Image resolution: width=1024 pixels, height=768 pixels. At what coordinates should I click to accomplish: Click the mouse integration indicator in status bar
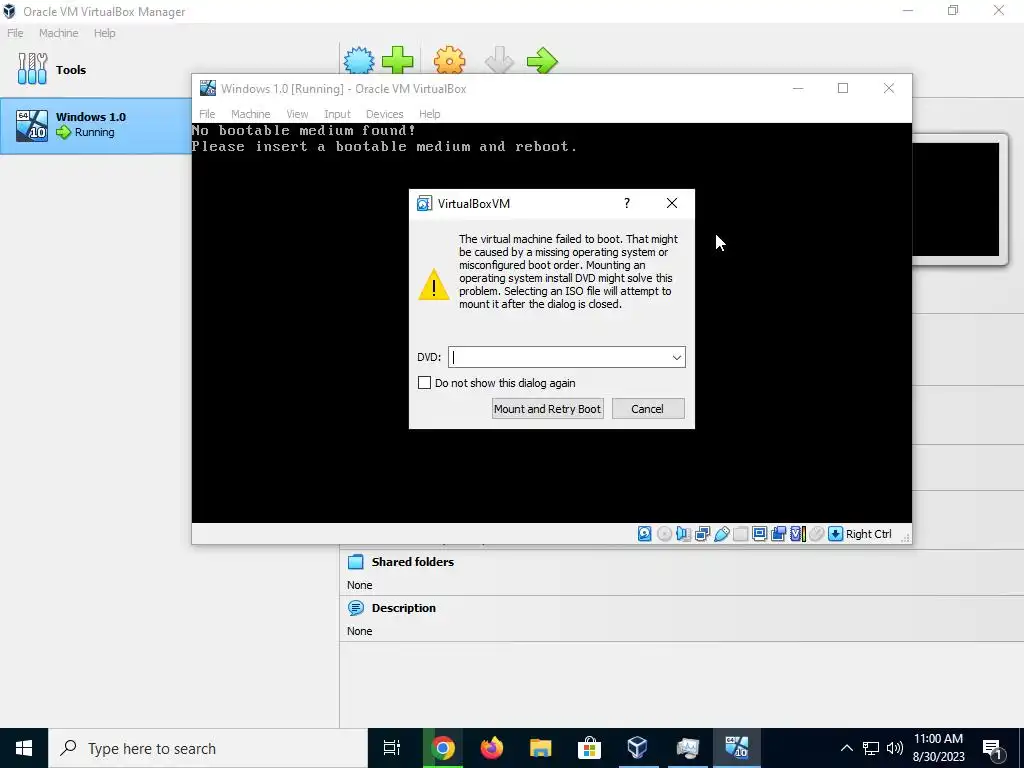point(816,534)
